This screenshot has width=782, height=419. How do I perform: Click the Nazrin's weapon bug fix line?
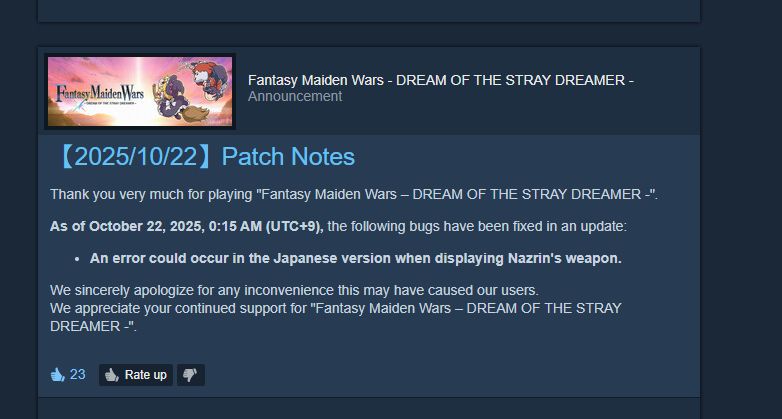coord(356,258)
